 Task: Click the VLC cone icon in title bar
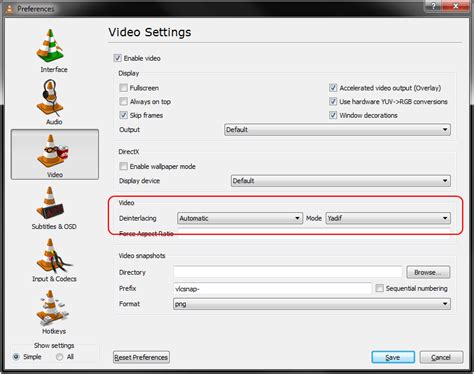coord(9,9)
